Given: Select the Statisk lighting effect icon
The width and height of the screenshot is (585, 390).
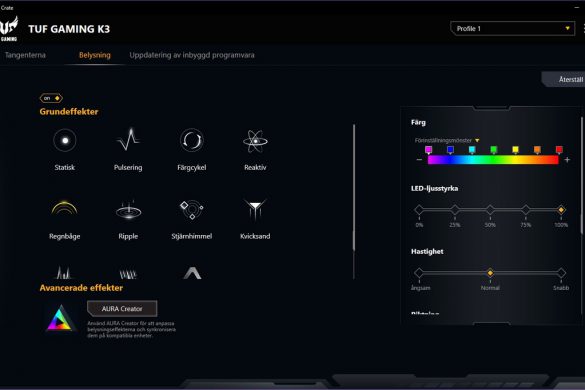Looking at the screenshot, I should click(65, 141).
